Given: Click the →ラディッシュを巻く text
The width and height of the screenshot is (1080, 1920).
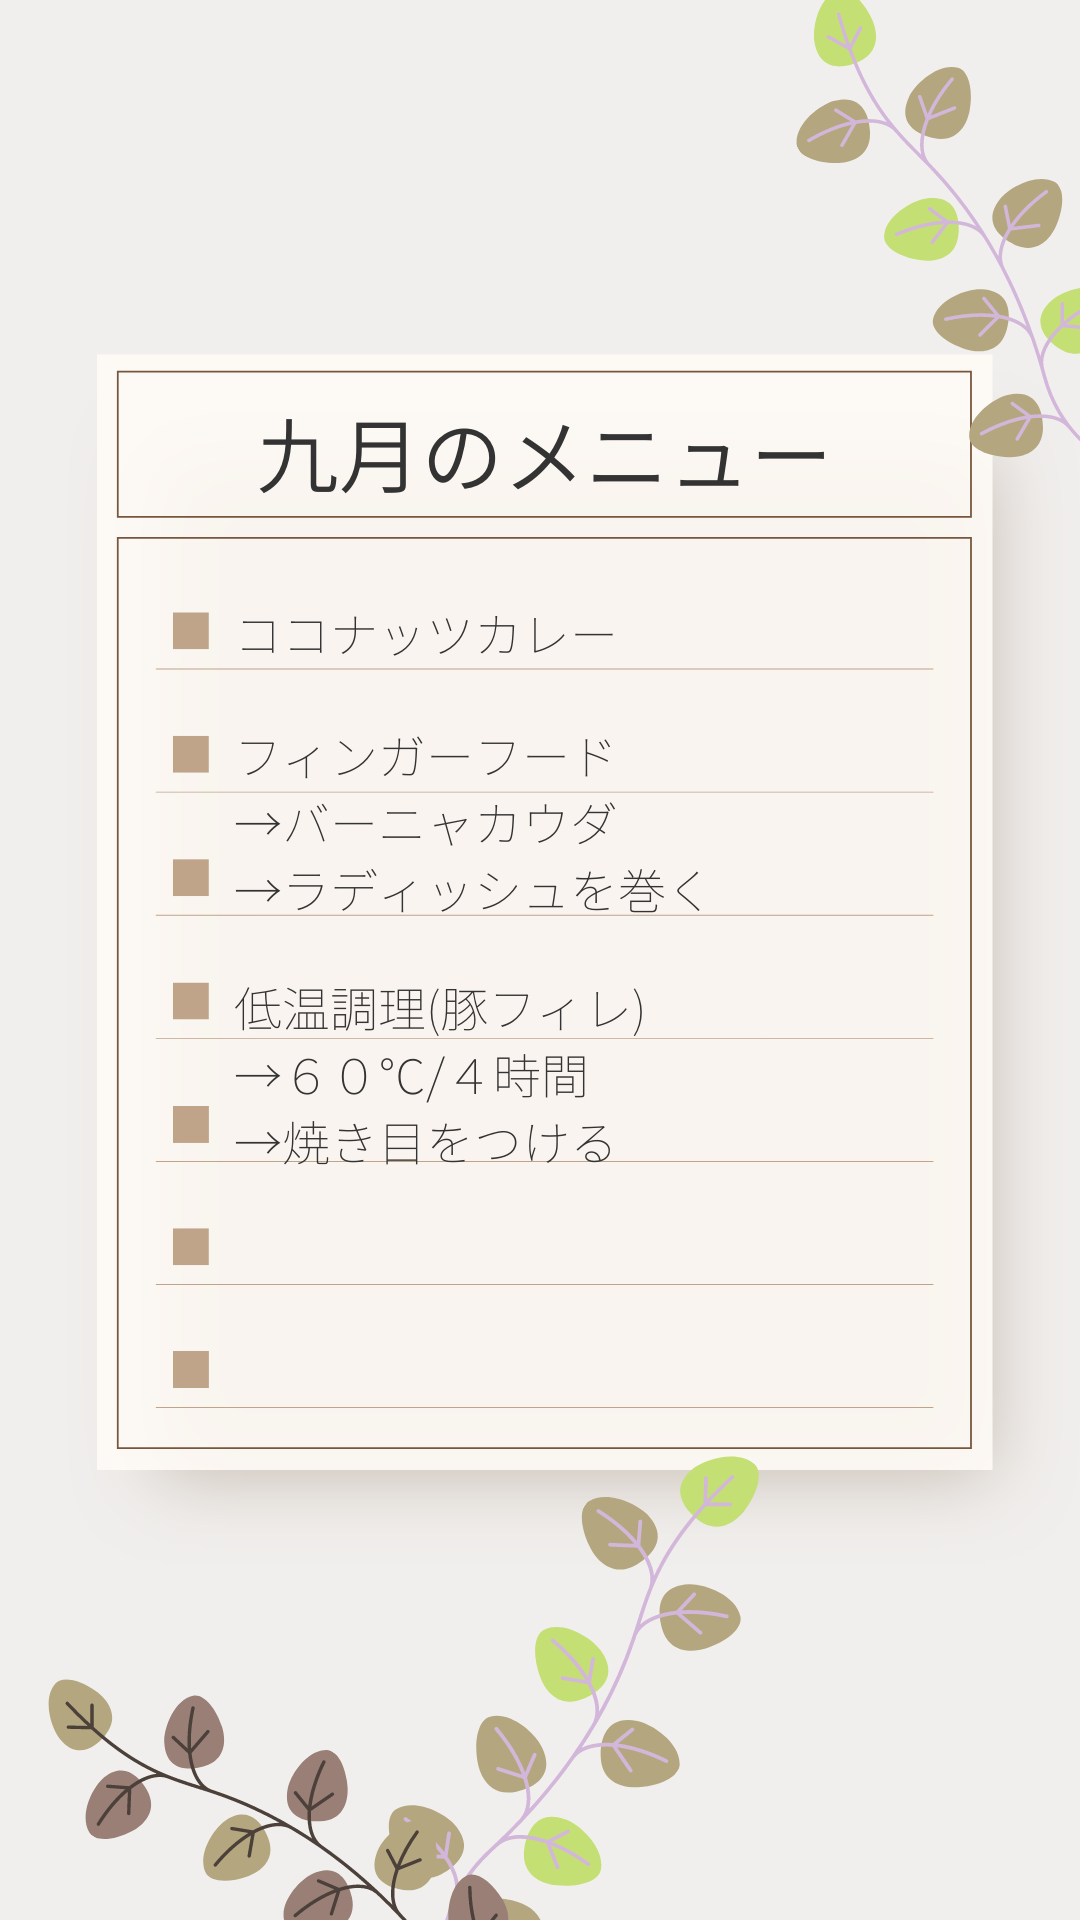Looking at the screenshot, I should (x=470, y=891).
